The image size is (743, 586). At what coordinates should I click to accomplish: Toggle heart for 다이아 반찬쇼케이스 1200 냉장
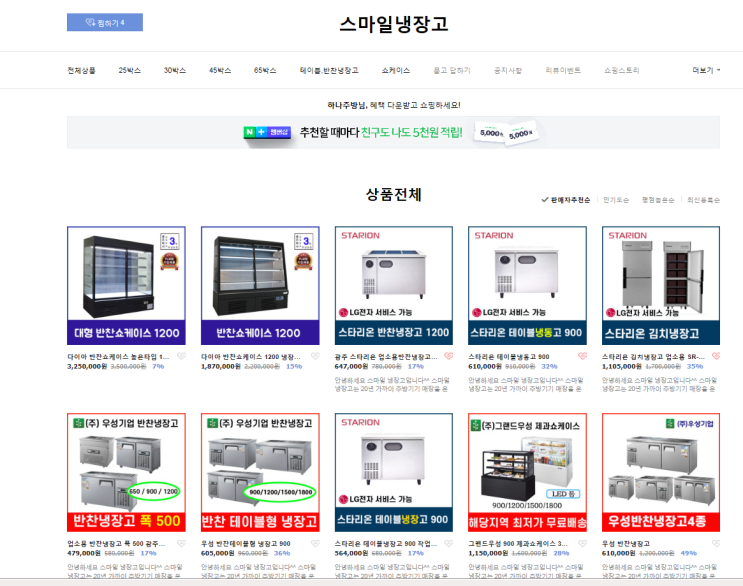point(315,356)
